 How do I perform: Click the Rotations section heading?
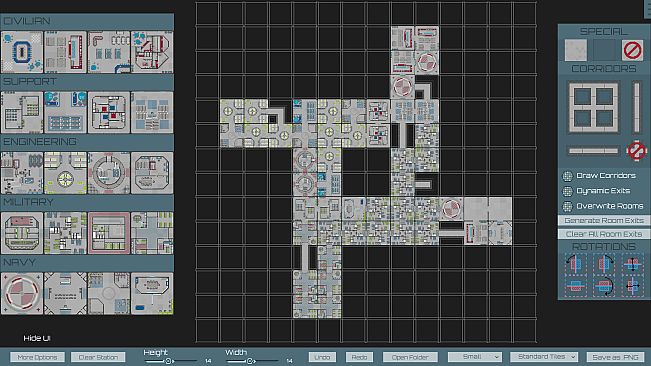click(x=604, y=246)
